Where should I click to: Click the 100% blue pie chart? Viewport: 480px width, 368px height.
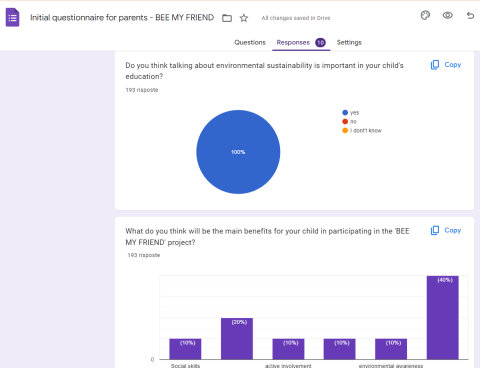(238, 152)
